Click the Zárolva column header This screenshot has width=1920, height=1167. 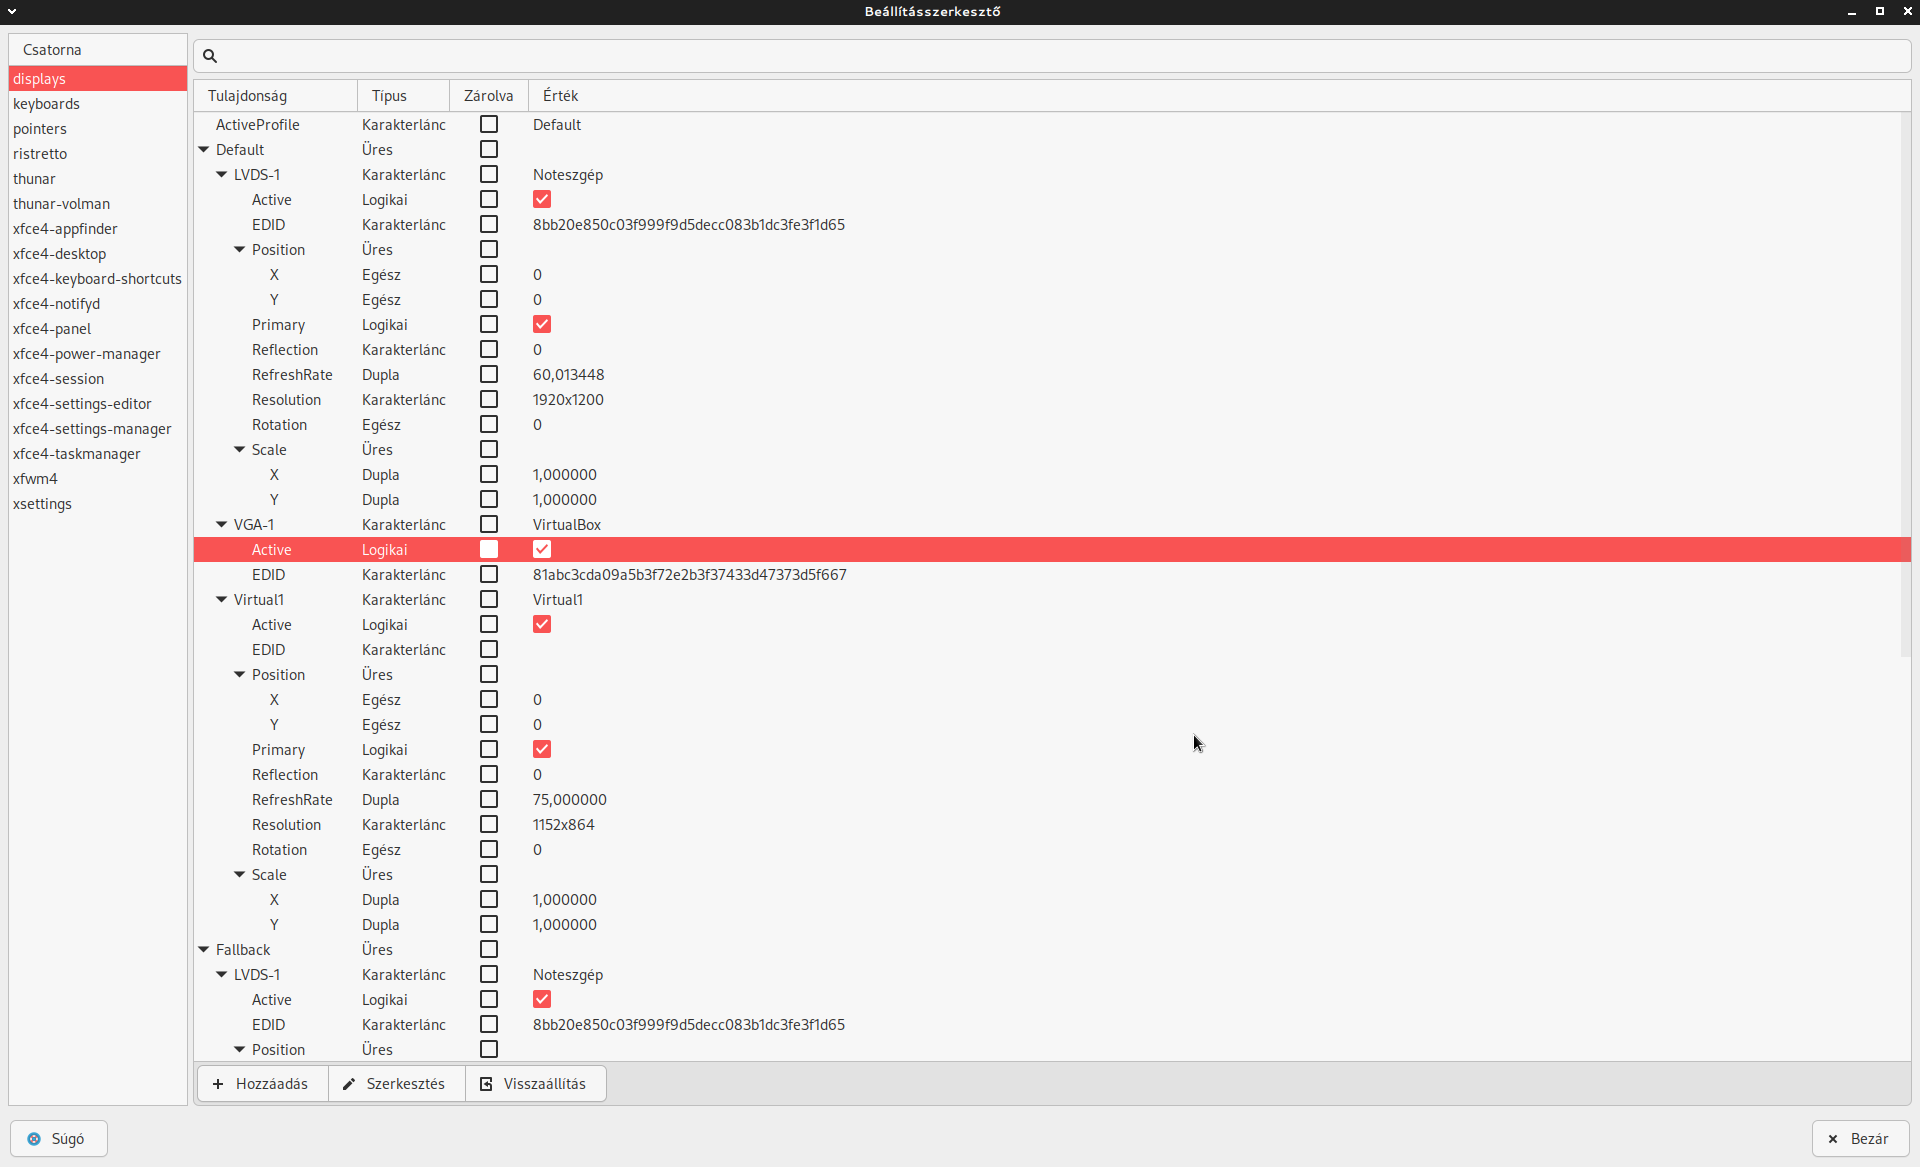pos(489,96)
